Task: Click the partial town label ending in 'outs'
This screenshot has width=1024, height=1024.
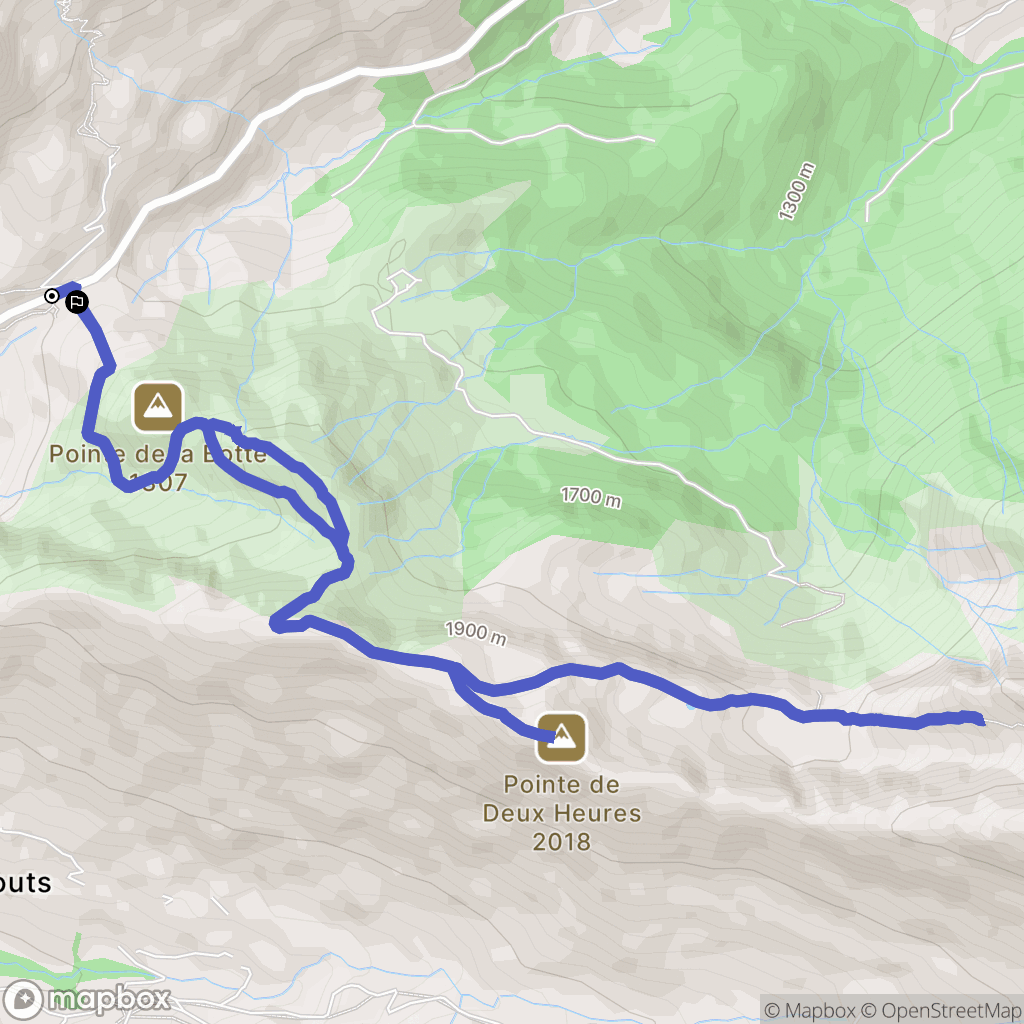Action: click(25, 883)
